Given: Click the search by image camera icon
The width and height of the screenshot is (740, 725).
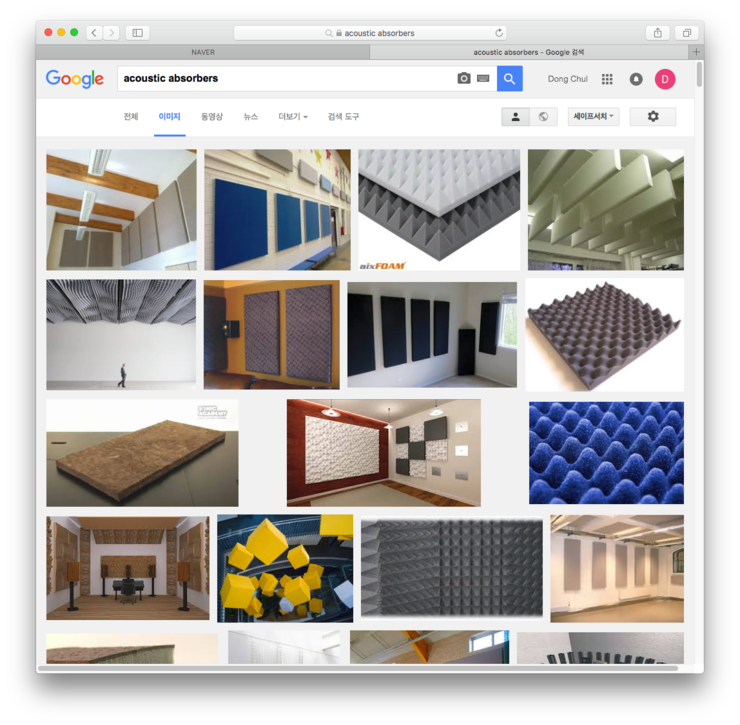Looking at the screenshot, I should tap(463, 79).
